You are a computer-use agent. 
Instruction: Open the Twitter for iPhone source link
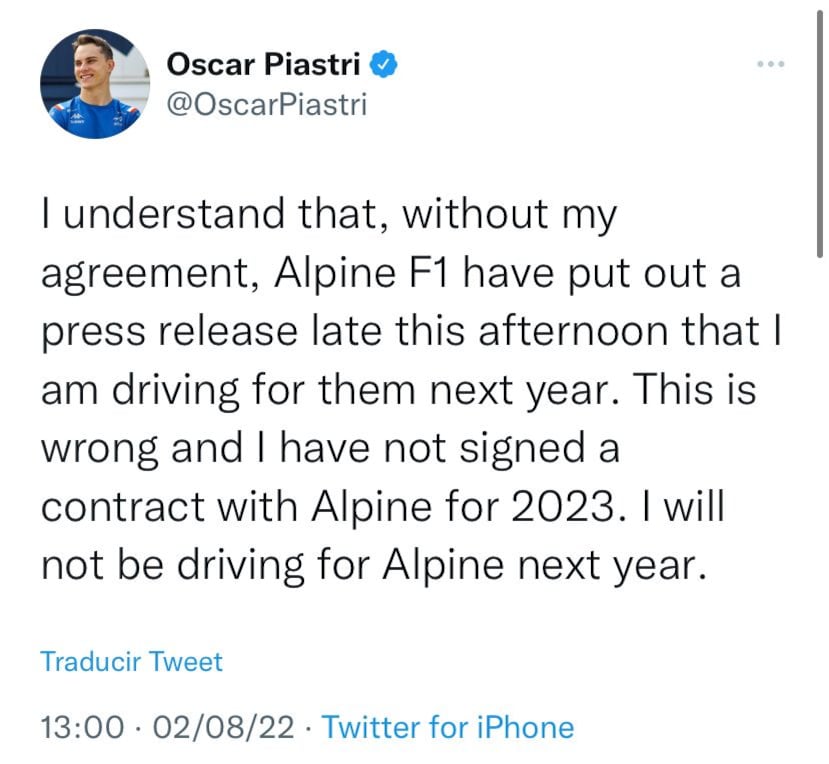449,727
